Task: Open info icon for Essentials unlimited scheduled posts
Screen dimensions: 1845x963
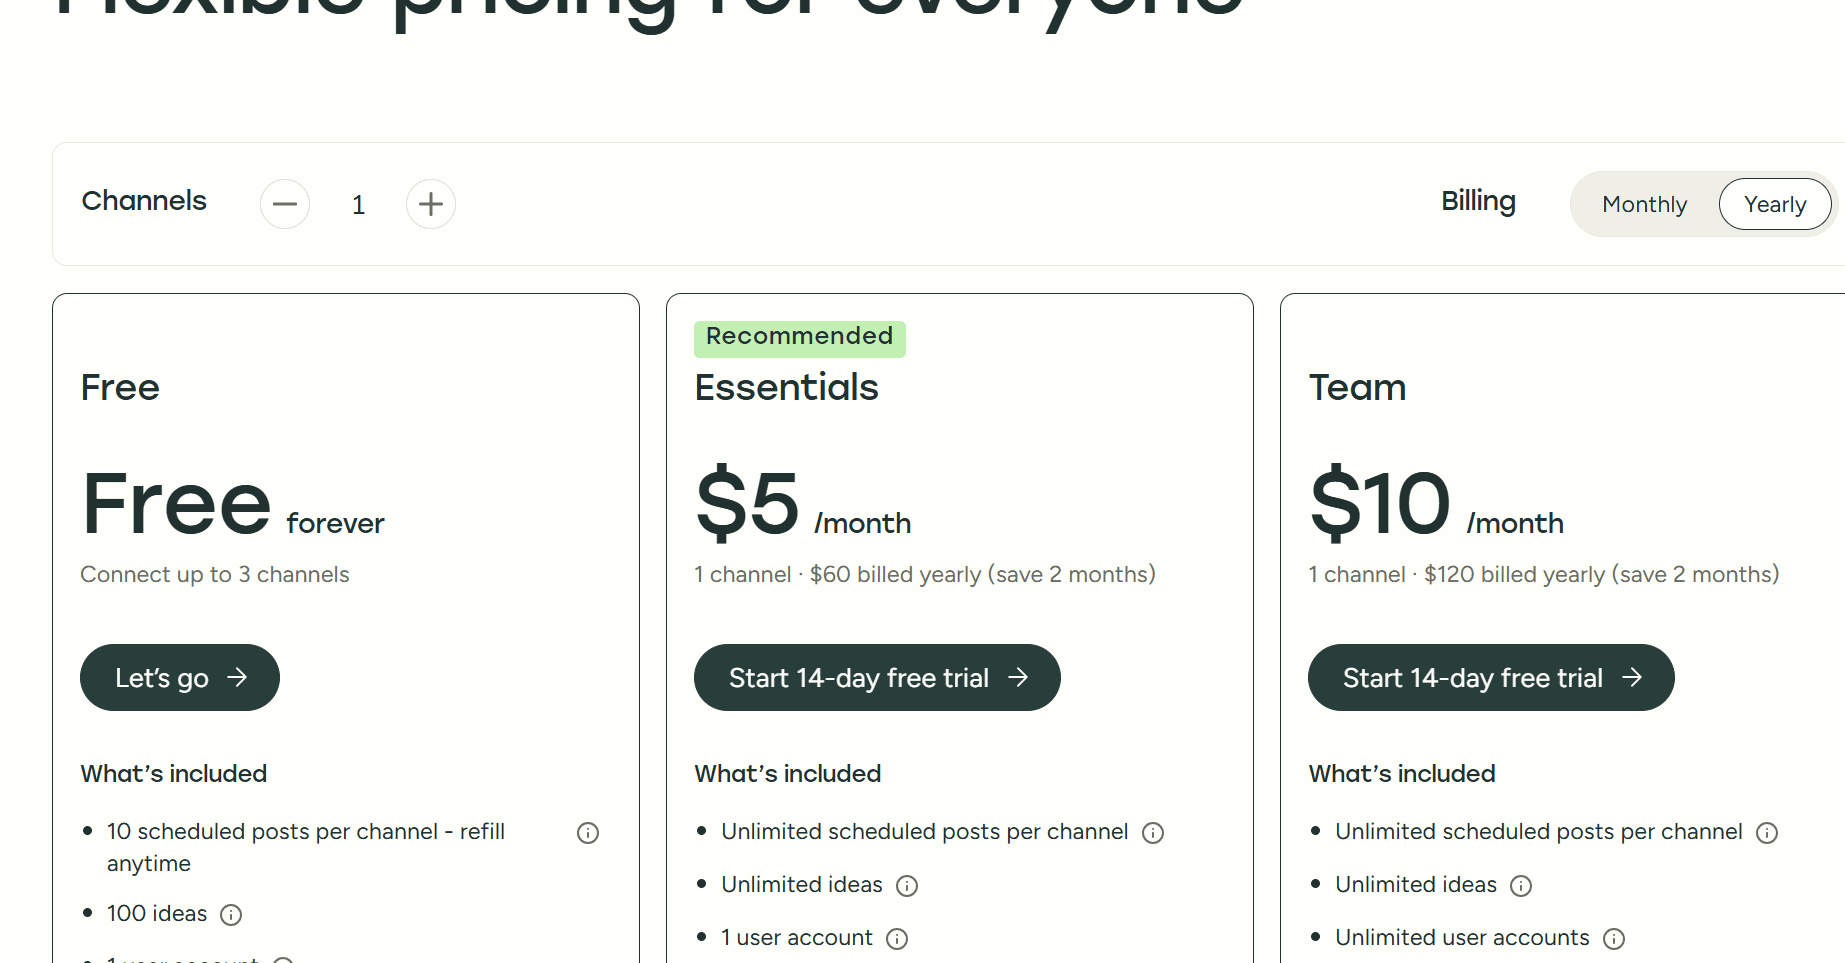Action: (1154, 832)
